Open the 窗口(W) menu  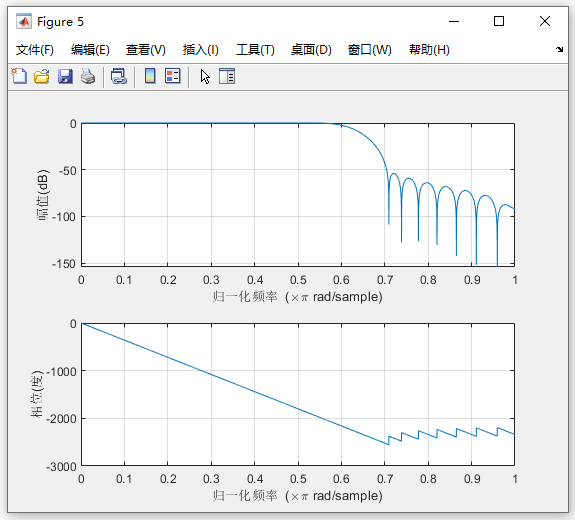coord(370,50)
